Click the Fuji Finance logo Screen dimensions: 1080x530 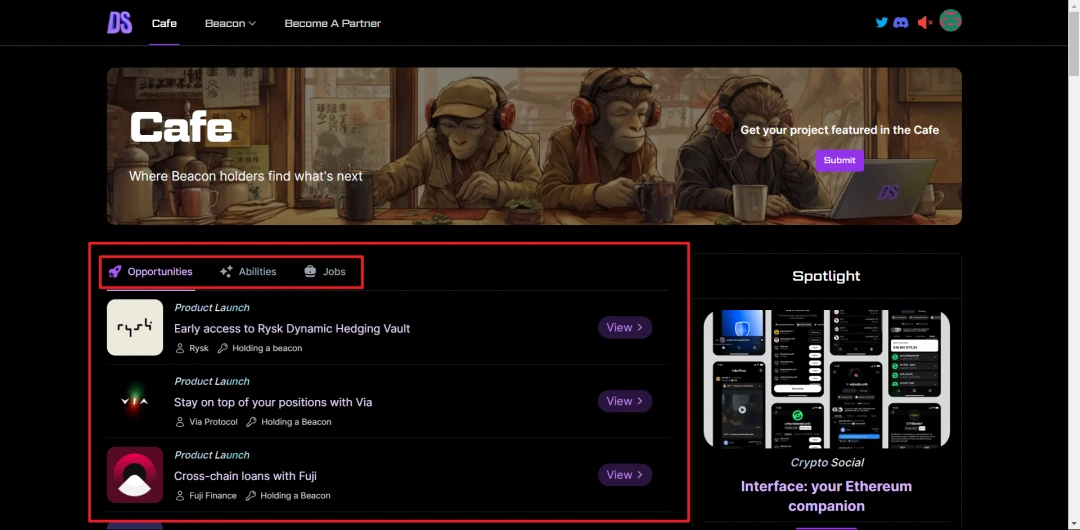point(135,475)
